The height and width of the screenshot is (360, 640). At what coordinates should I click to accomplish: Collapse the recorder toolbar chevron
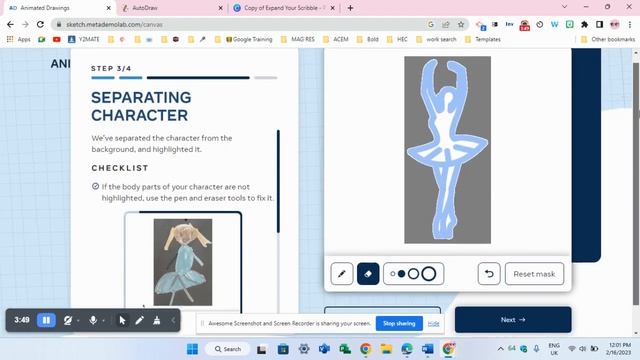[x=173, y=320]
